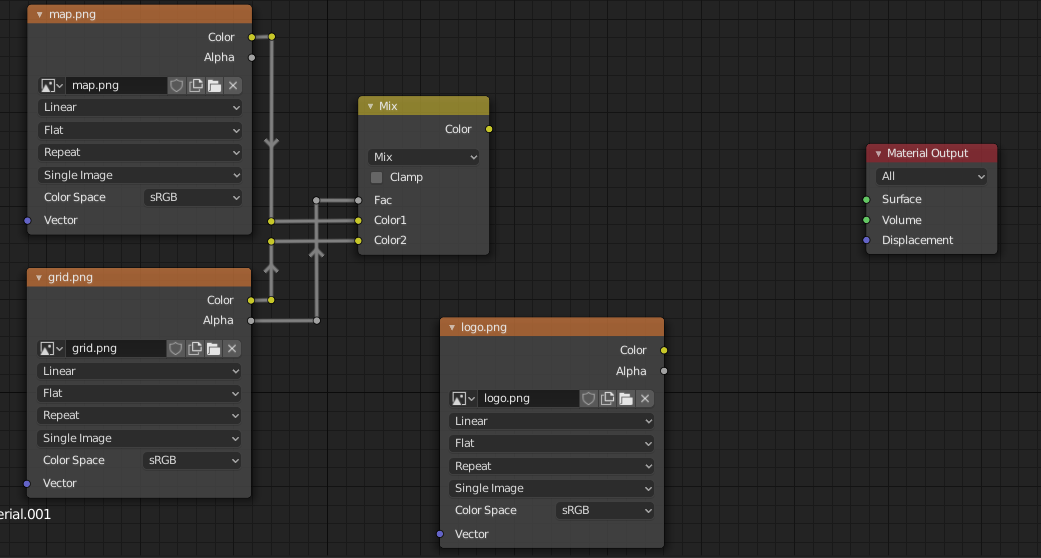Unlink logo.png image with X icon
This screenshot has height=558, width=1041.
point(645,399)
